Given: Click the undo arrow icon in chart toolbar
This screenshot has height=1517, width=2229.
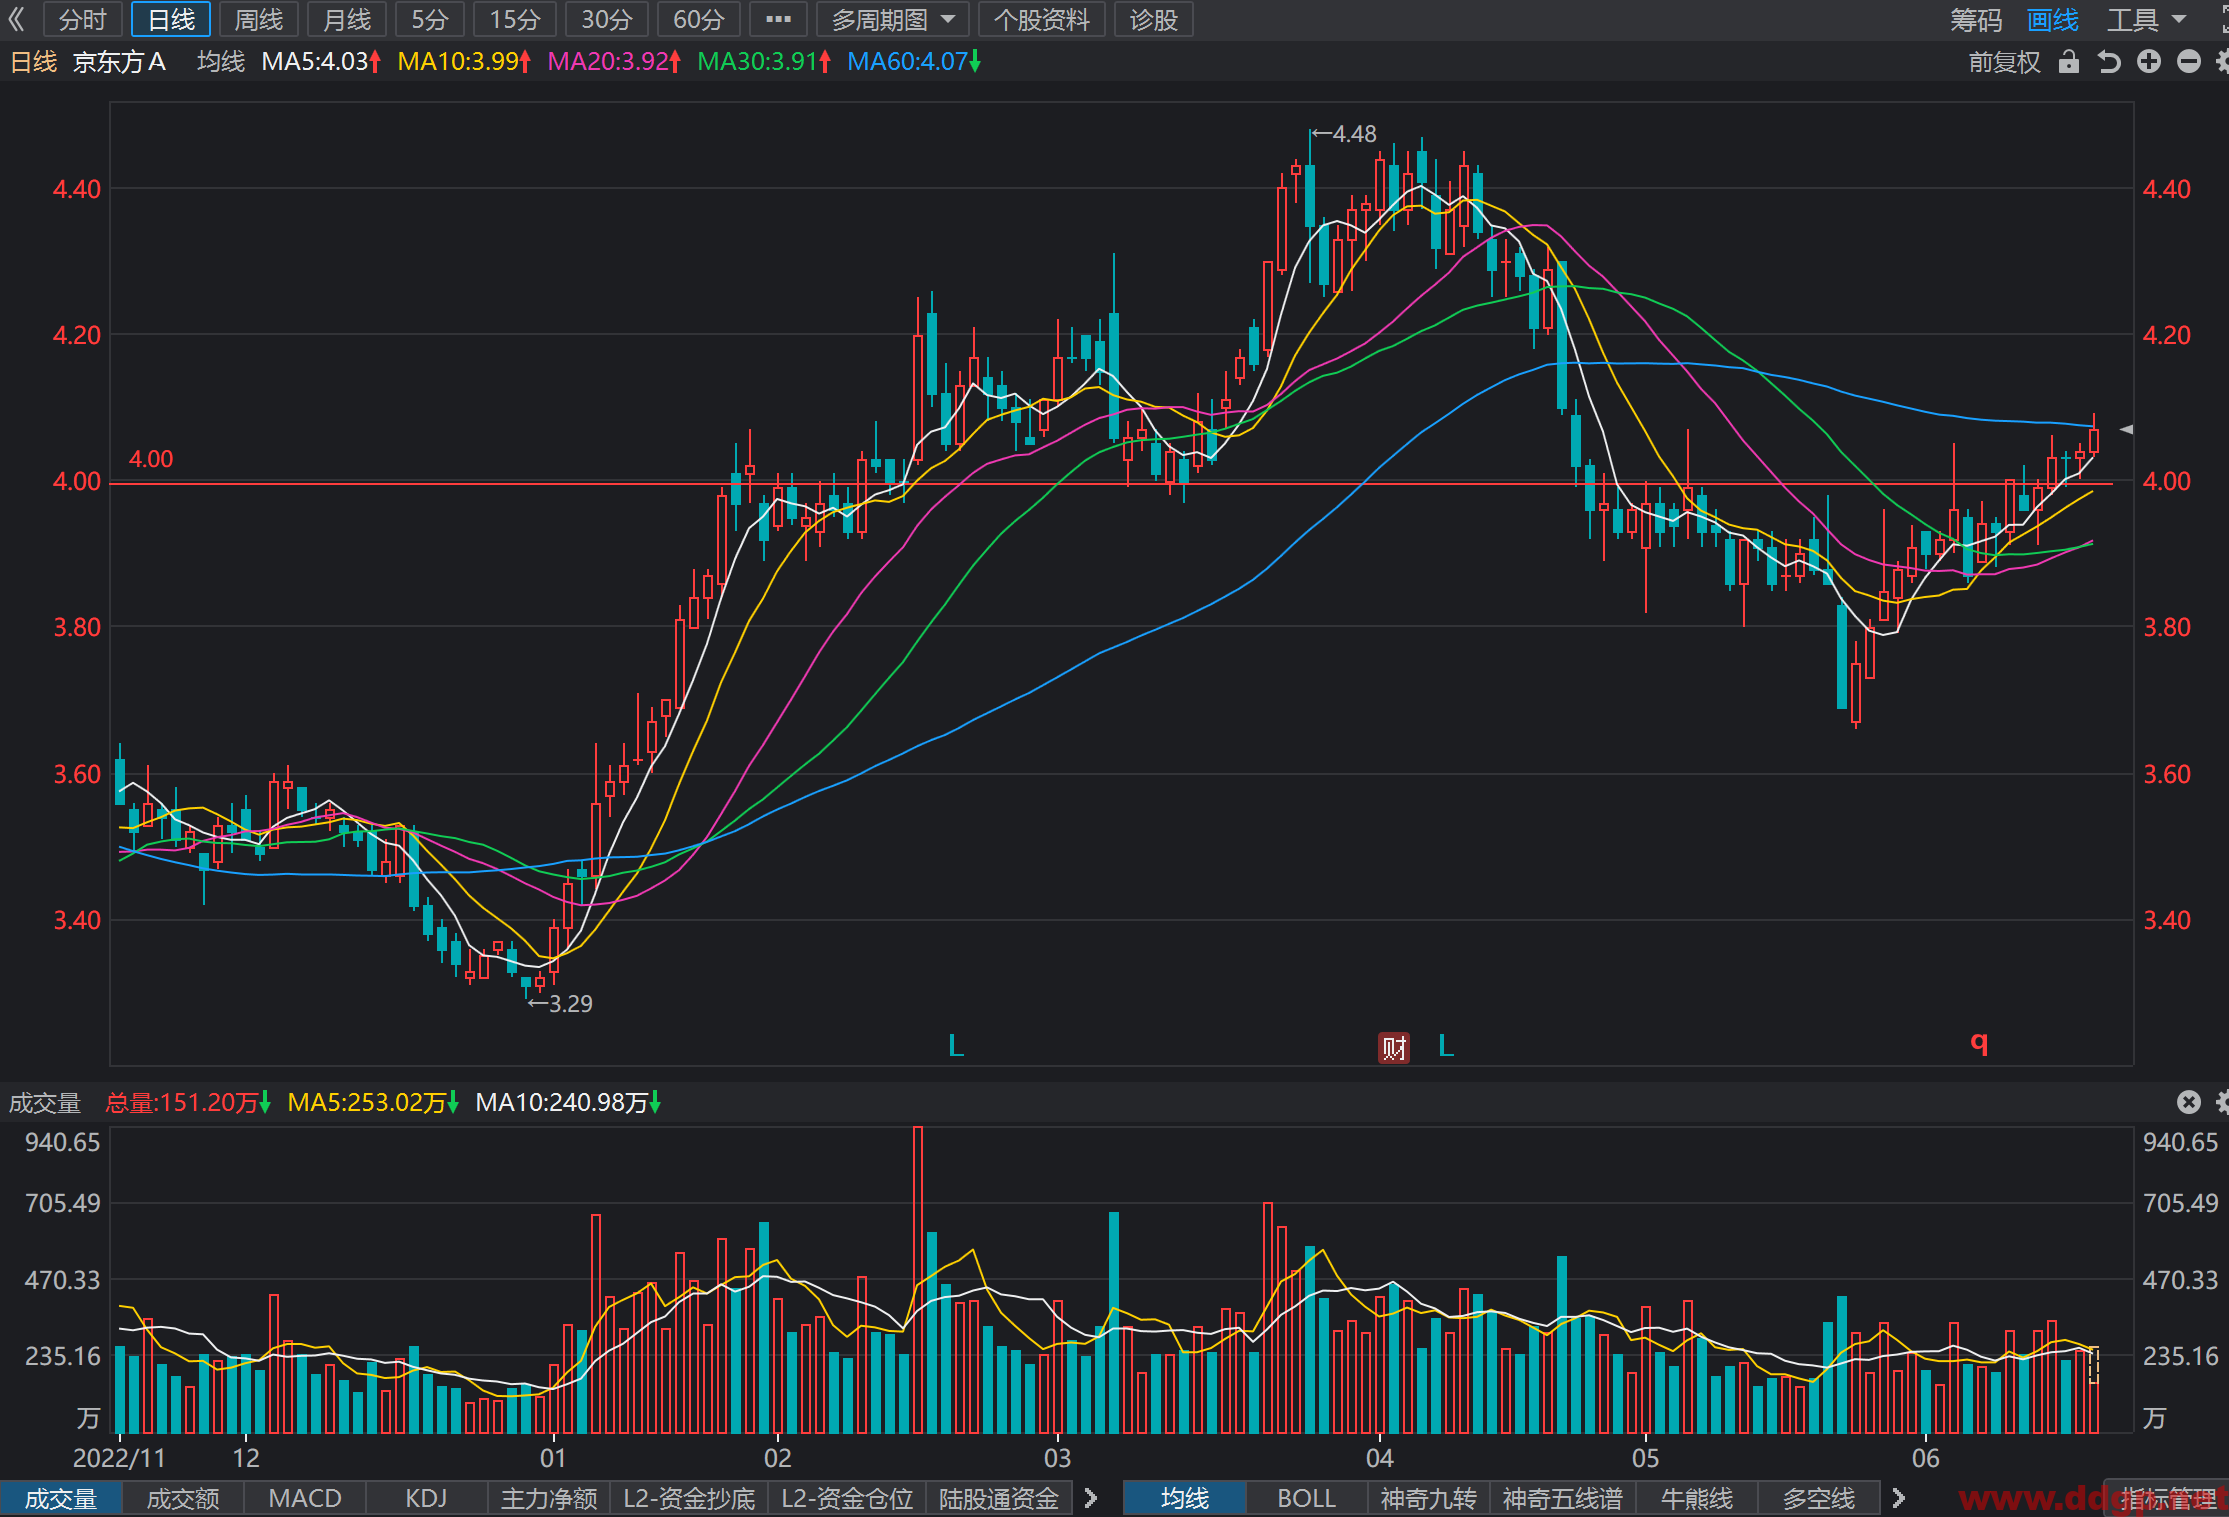Looking at the screenshot, I should pyautogui.click(x=2109, y=62).
